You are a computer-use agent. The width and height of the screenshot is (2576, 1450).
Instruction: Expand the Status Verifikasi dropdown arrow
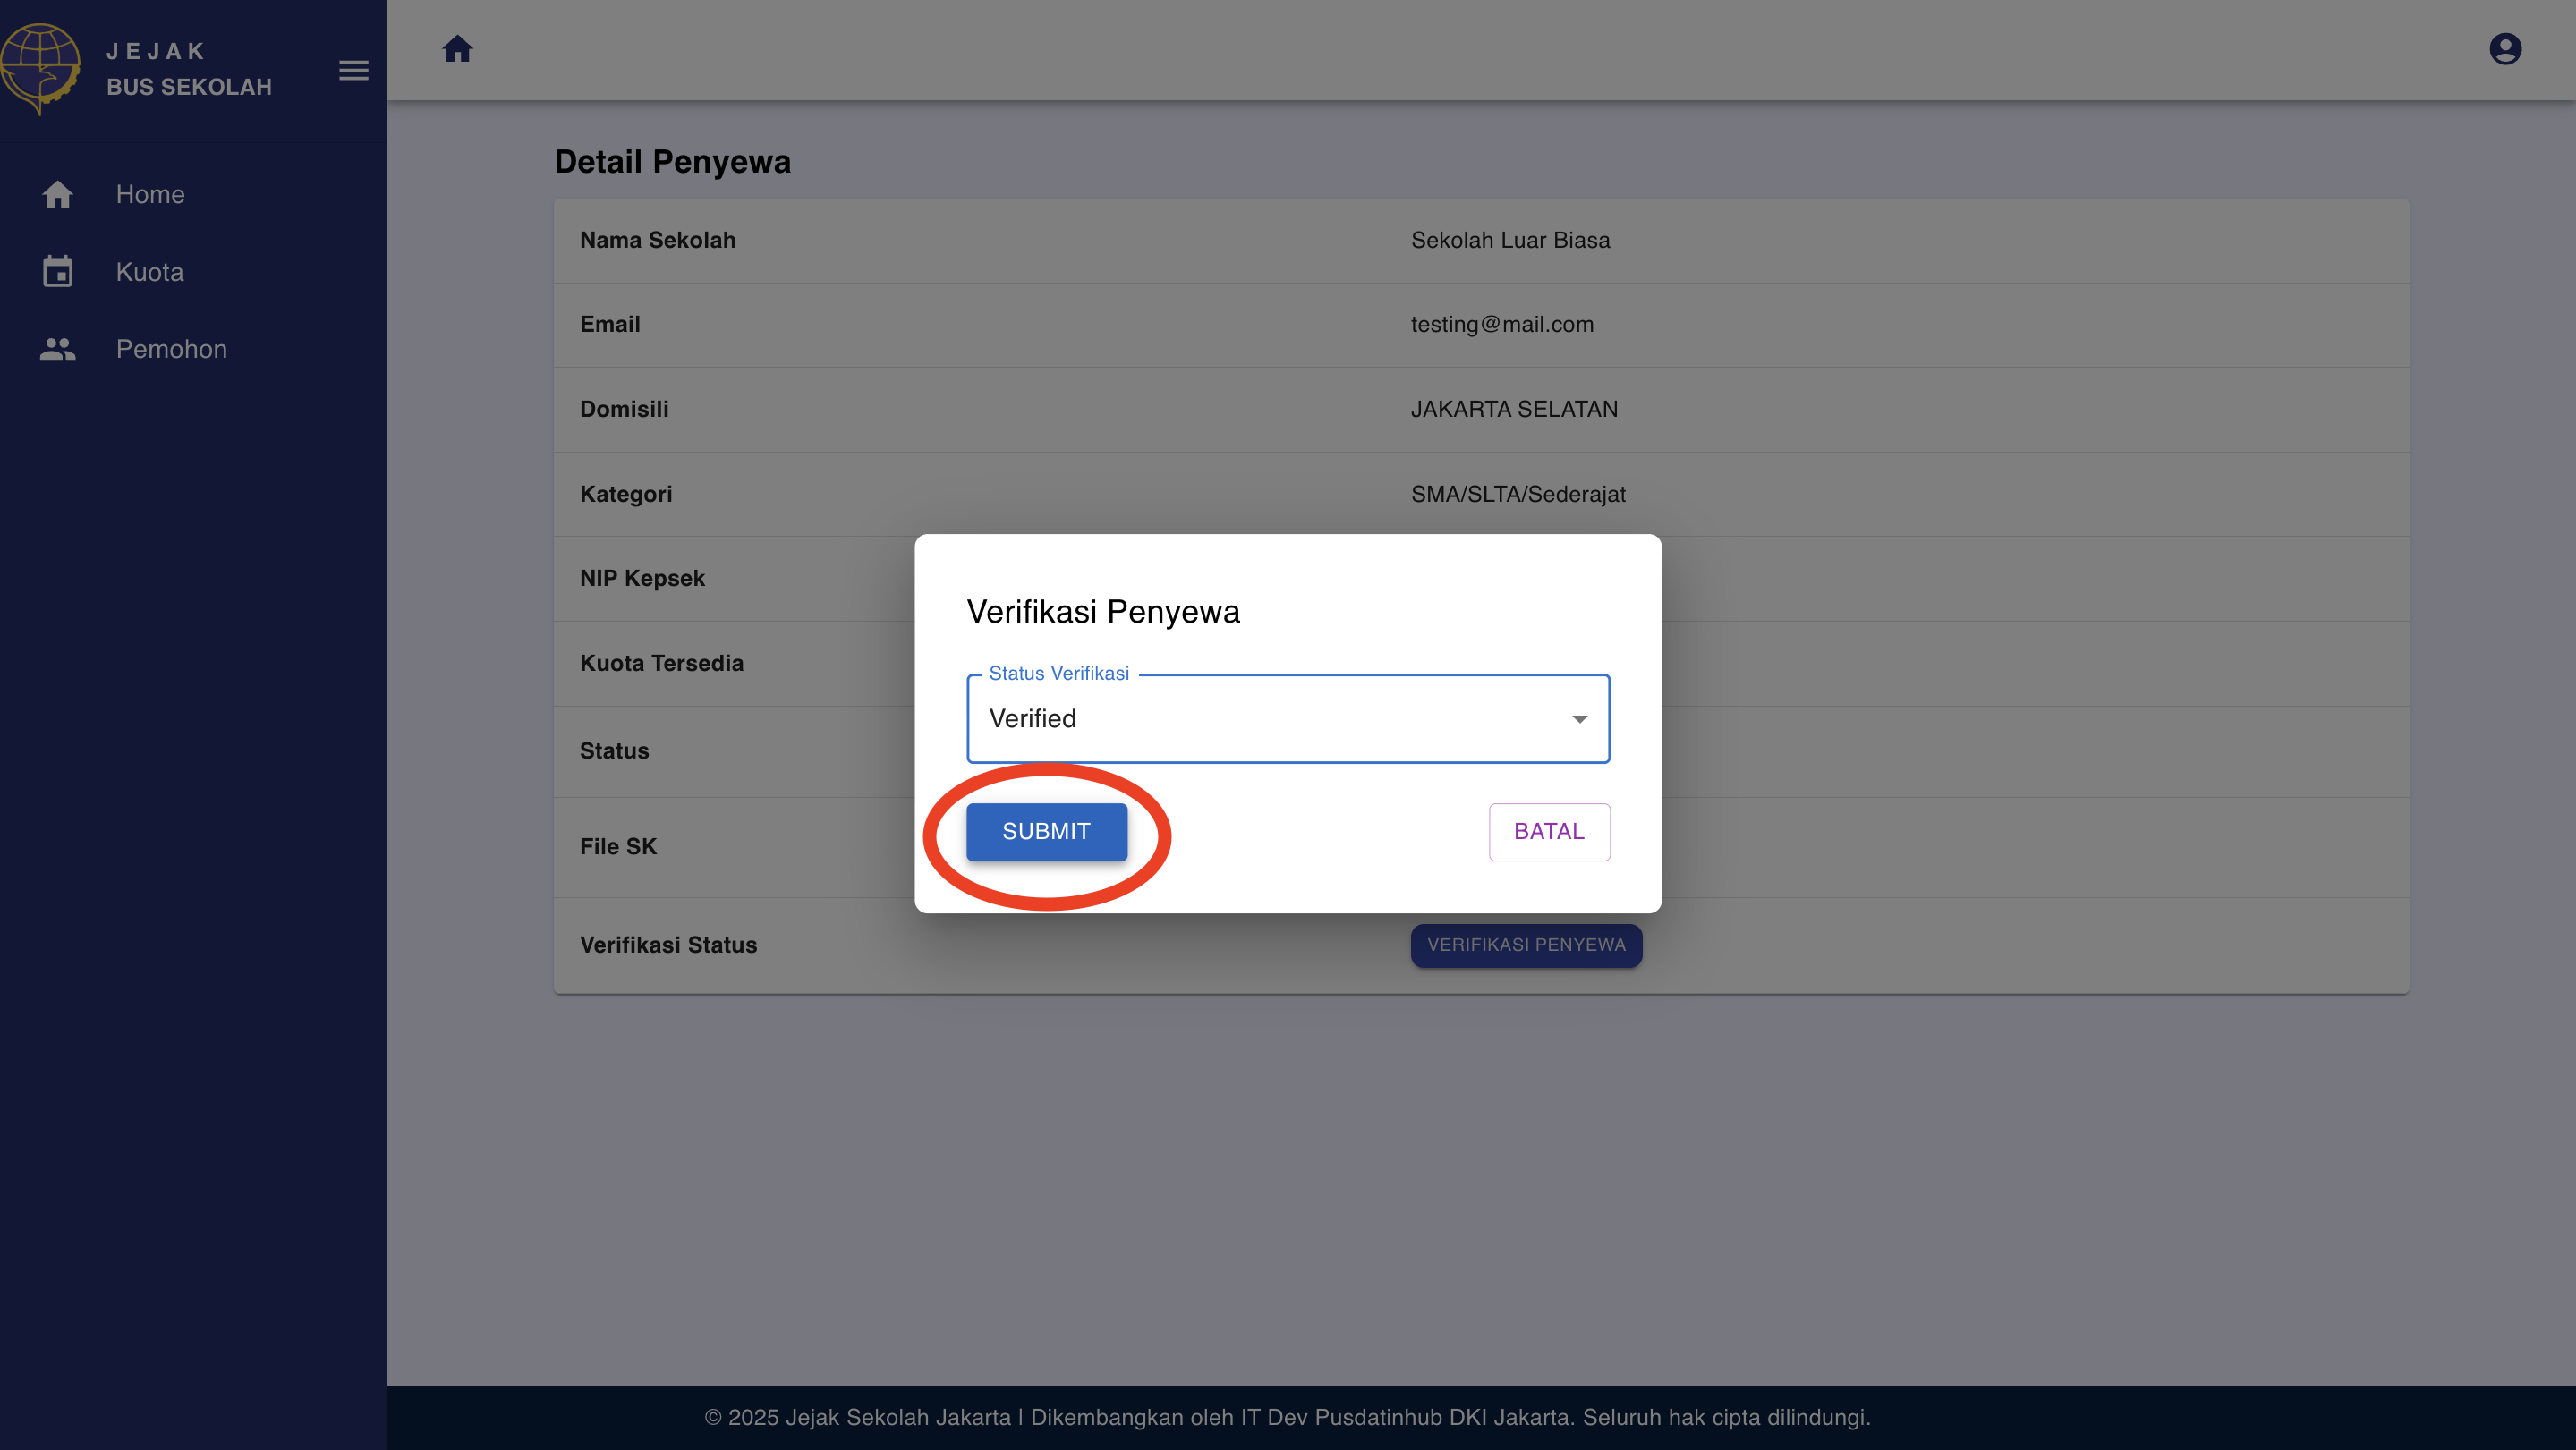pos(1579,719)
